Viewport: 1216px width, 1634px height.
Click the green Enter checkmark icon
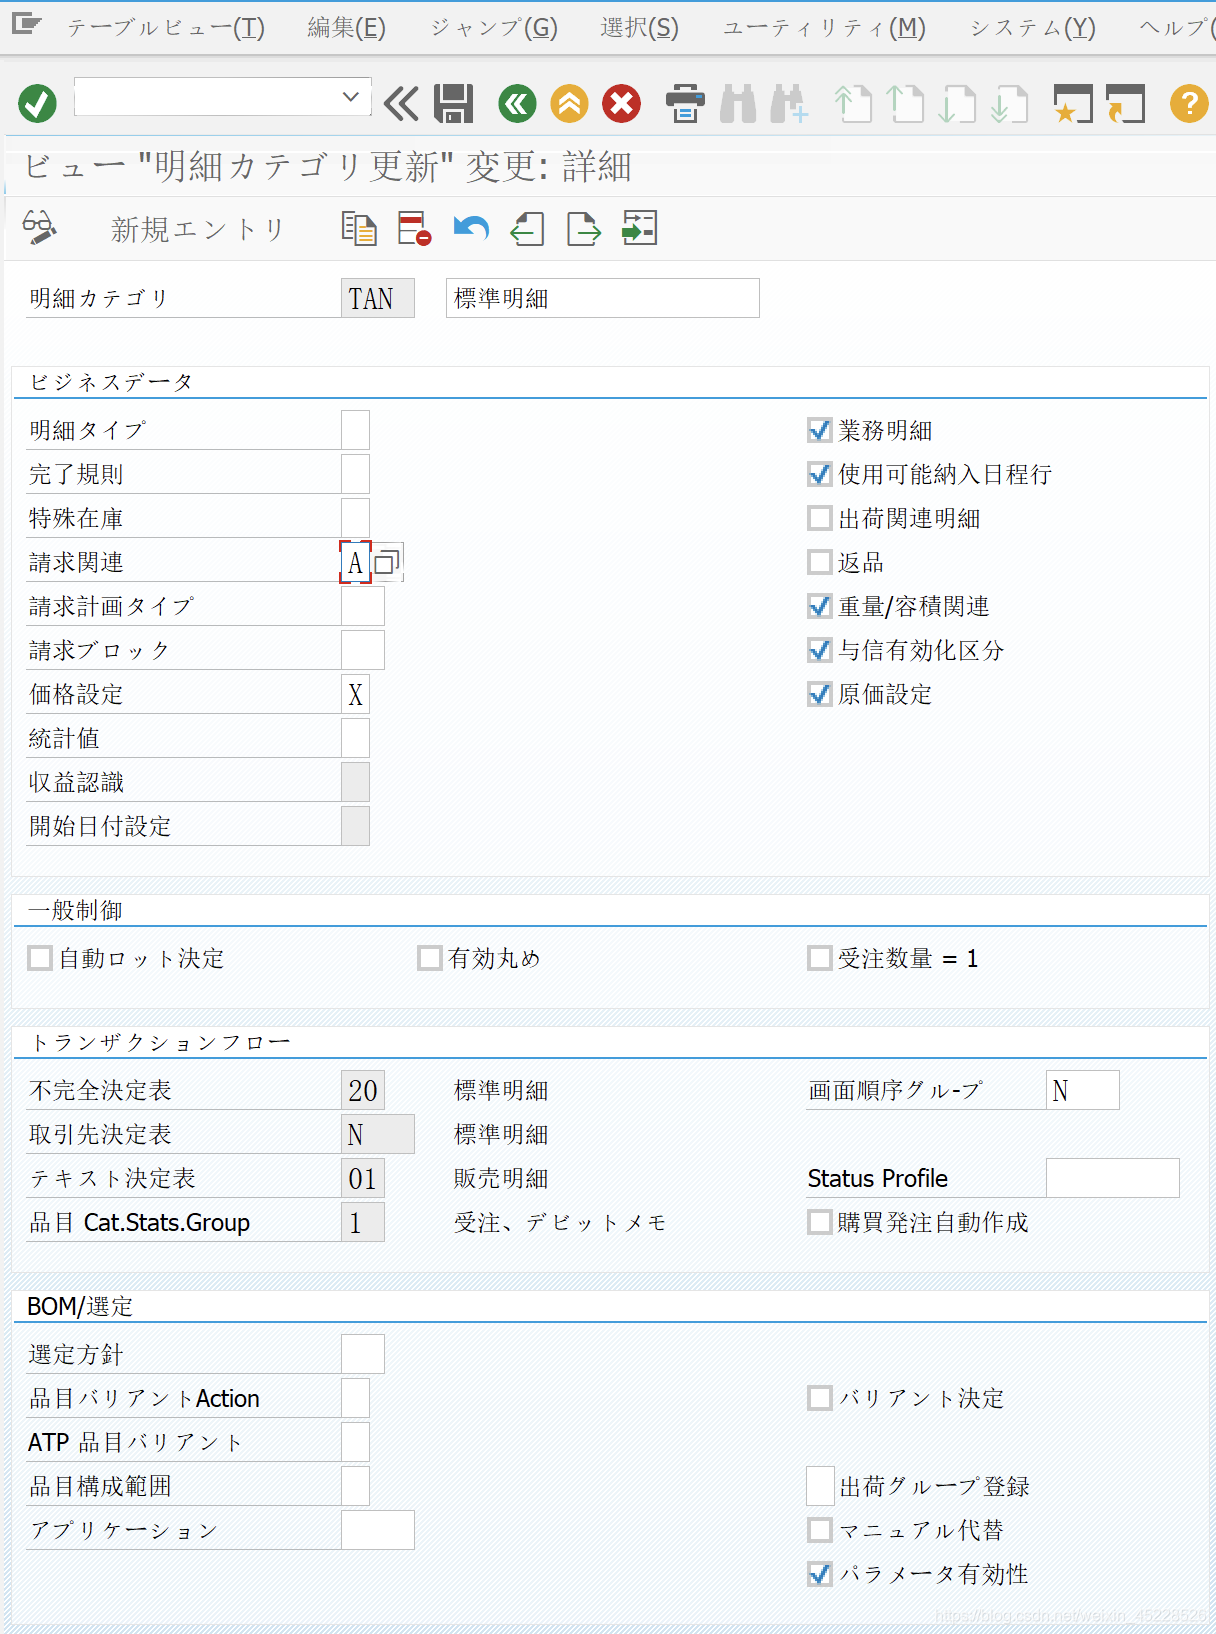click(38, 103)
